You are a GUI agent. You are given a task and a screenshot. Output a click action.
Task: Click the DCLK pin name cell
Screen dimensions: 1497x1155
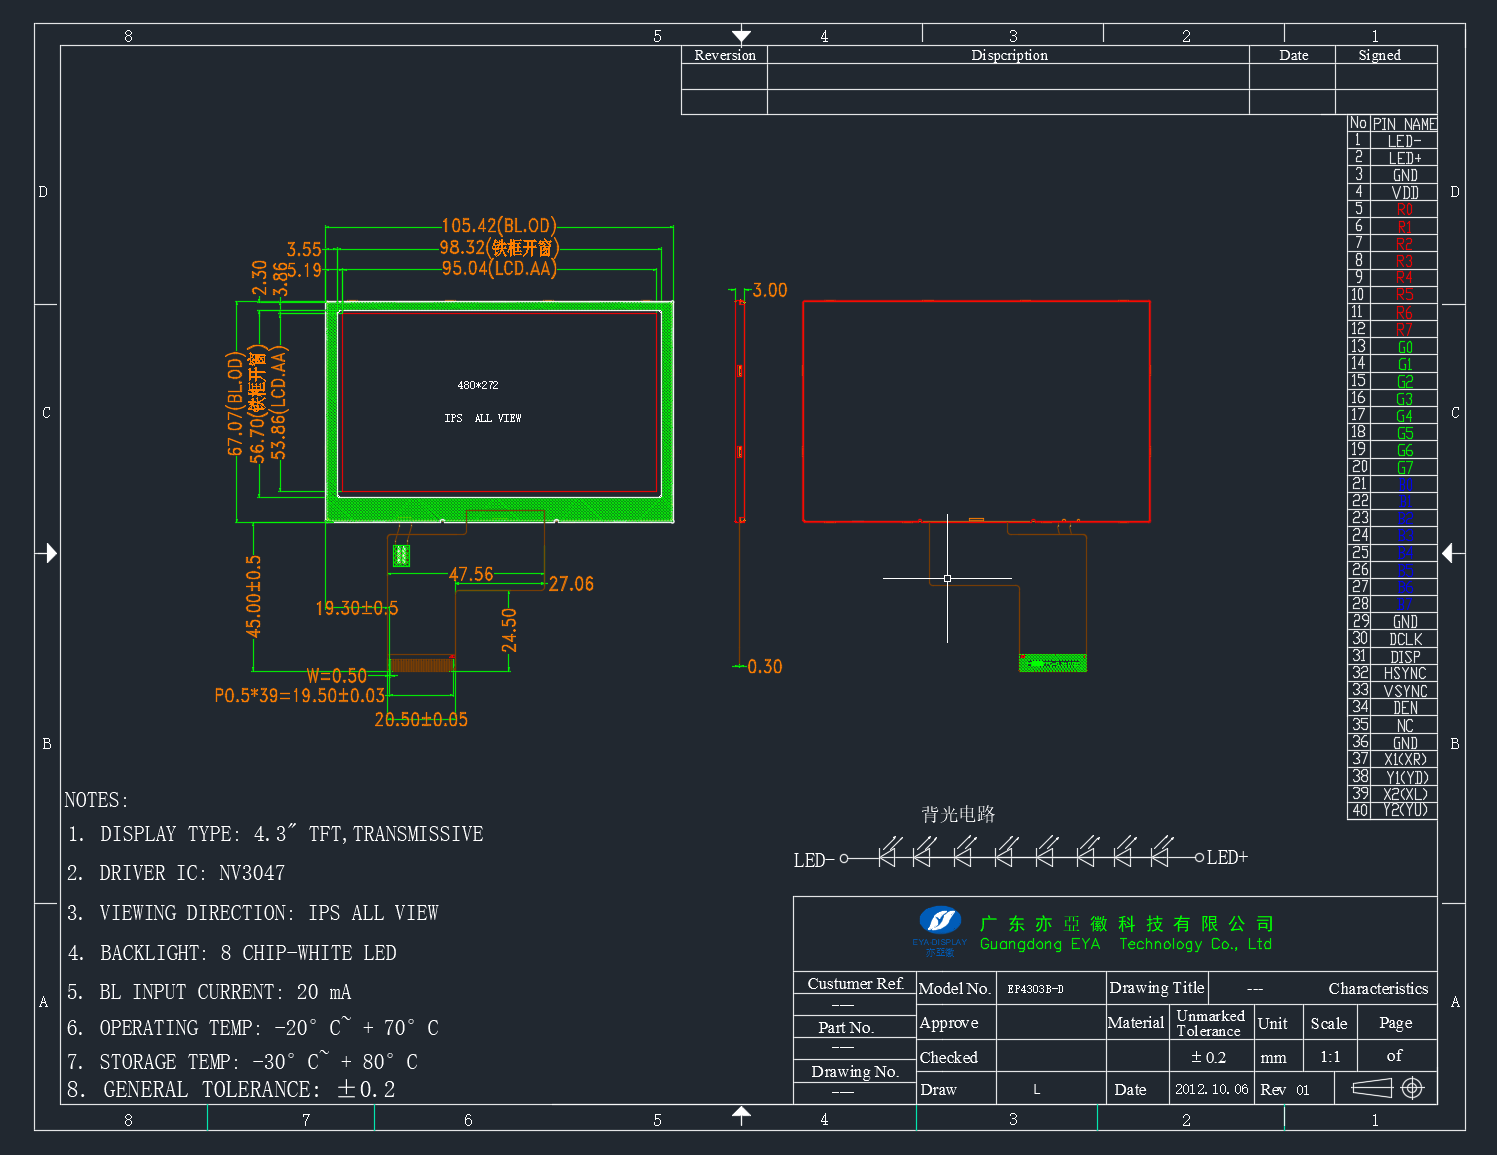1404,639
